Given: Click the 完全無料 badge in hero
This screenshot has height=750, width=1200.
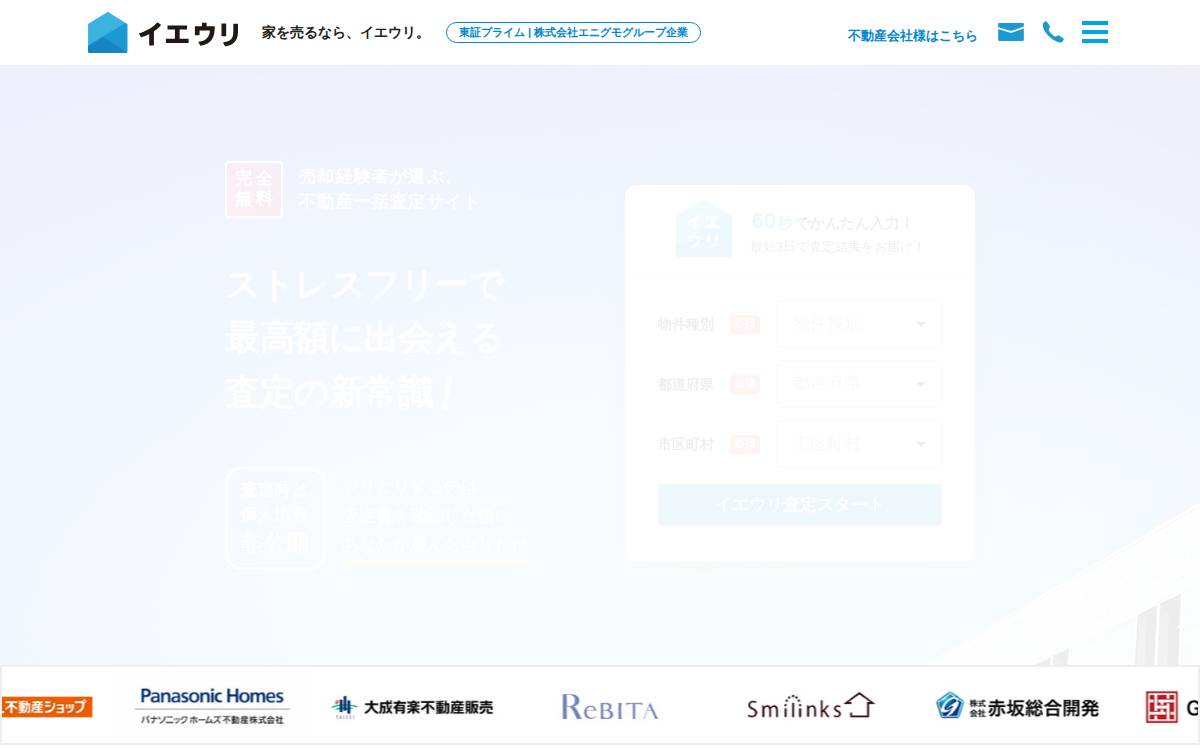Looking at the screenshot, I should [x=254, y=189].
